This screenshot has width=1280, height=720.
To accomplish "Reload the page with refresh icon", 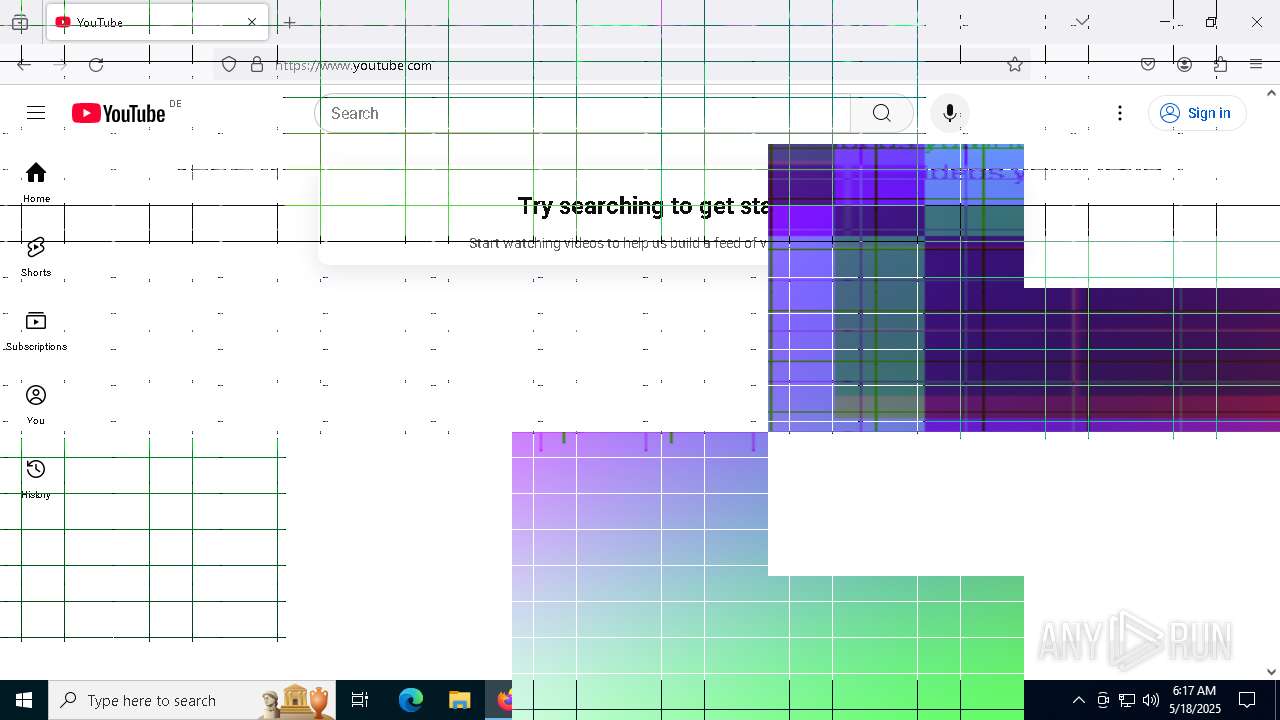I will click(x=96, y=65).
